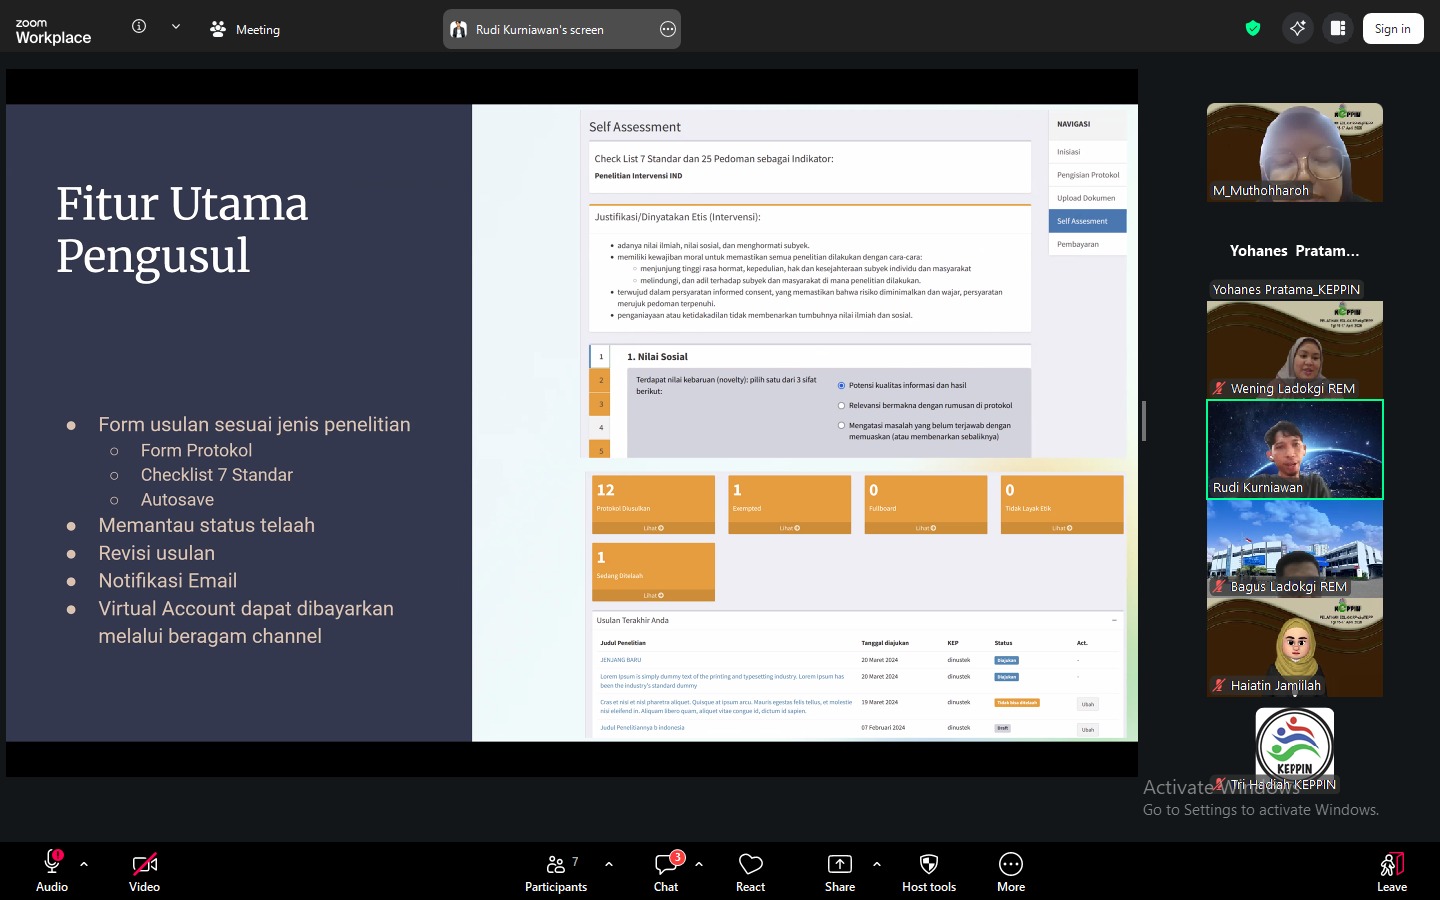
Task: Select 'Potensi kualitas informasi dan hasil' radio
Action: (841, 385)
